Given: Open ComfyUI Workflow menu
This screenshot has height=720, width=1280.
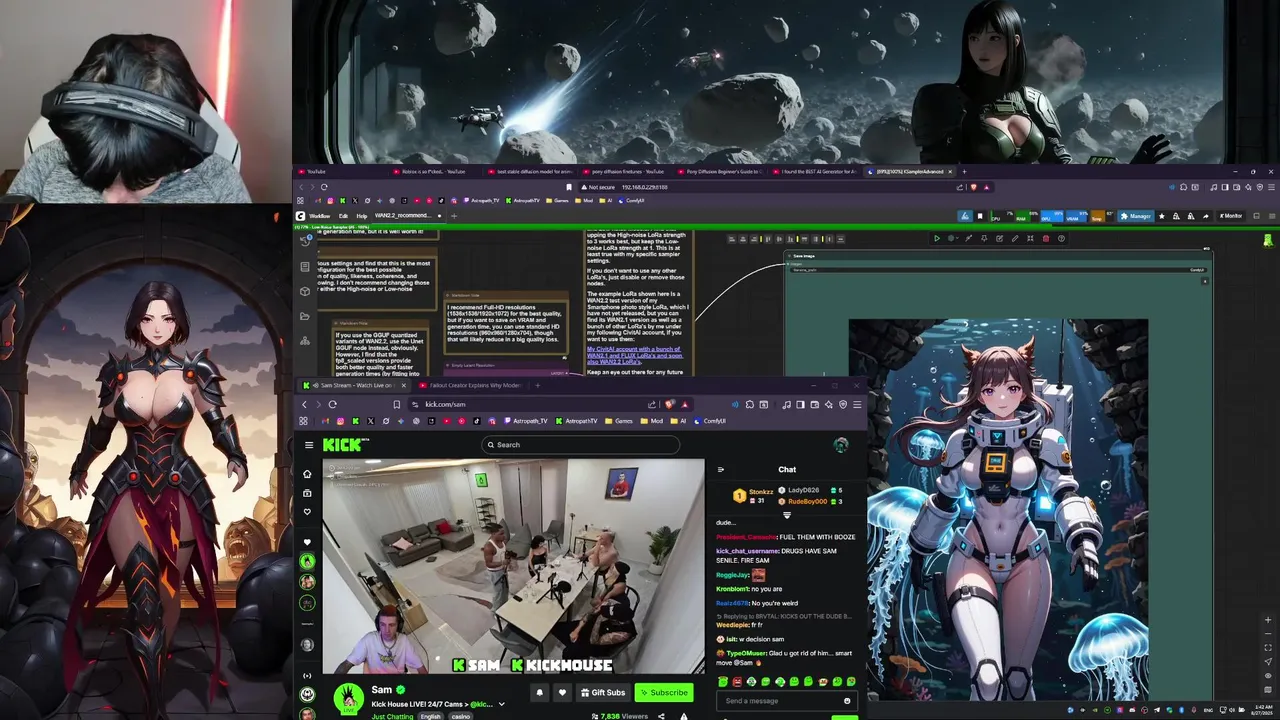Looking at the screenshot, I should click(320, 216).
